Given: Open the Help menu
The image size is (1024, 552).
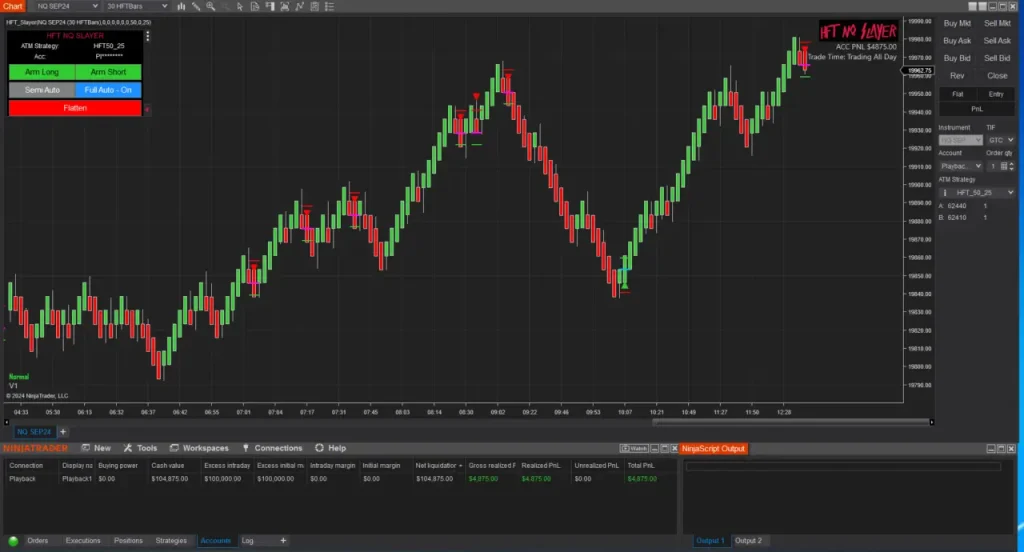Looking at the screenshot, I should [x=330, y=448].
